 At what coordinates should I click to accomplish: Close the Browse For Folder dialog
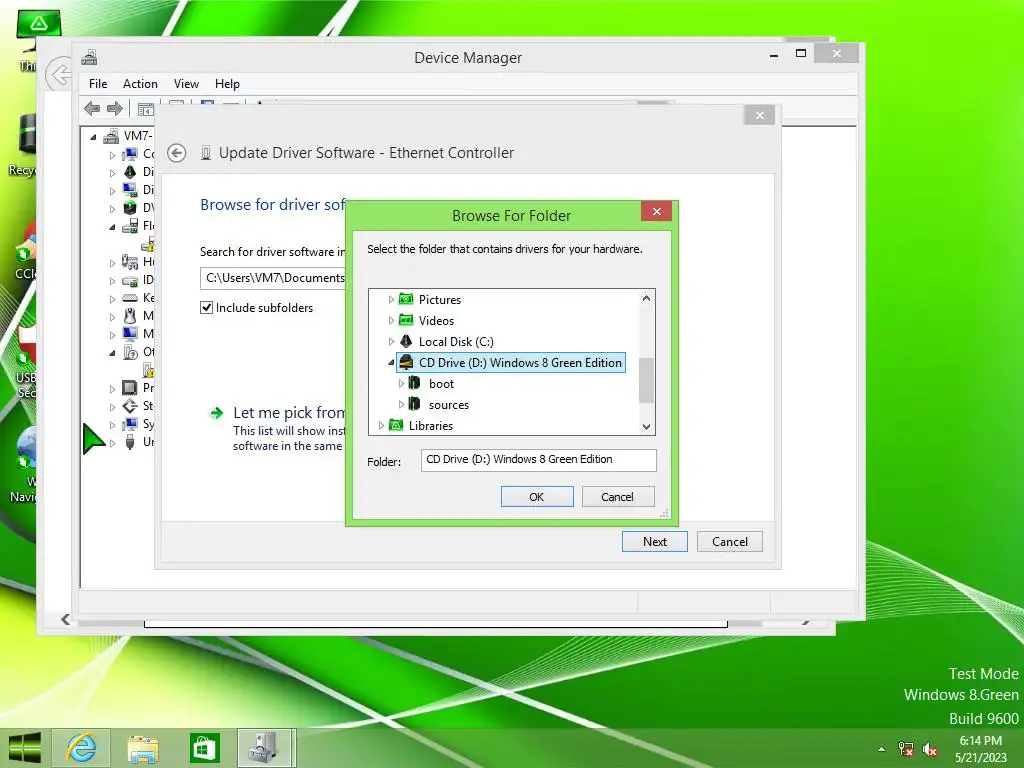tap(656, 211)
